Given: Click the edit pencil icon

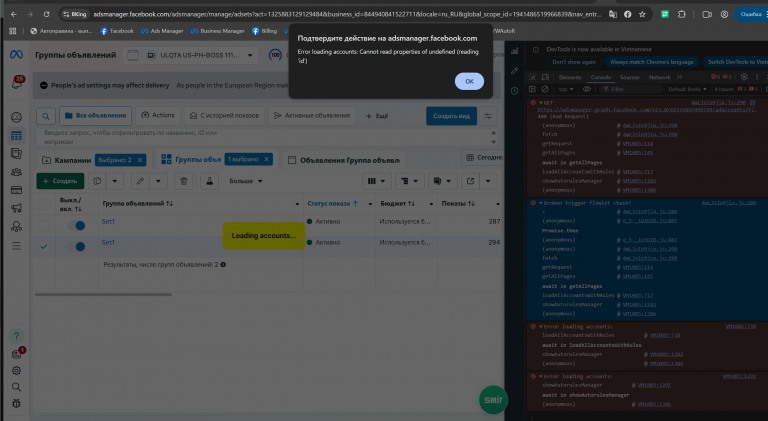Looking at the screenshot, I should coord(140,181).
